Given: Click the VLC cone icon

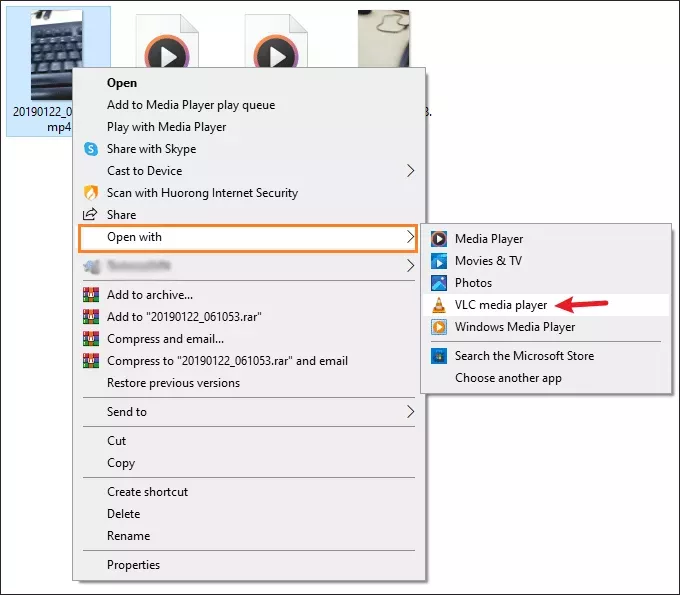Looking at the screenshot, I should pos(439,305).
